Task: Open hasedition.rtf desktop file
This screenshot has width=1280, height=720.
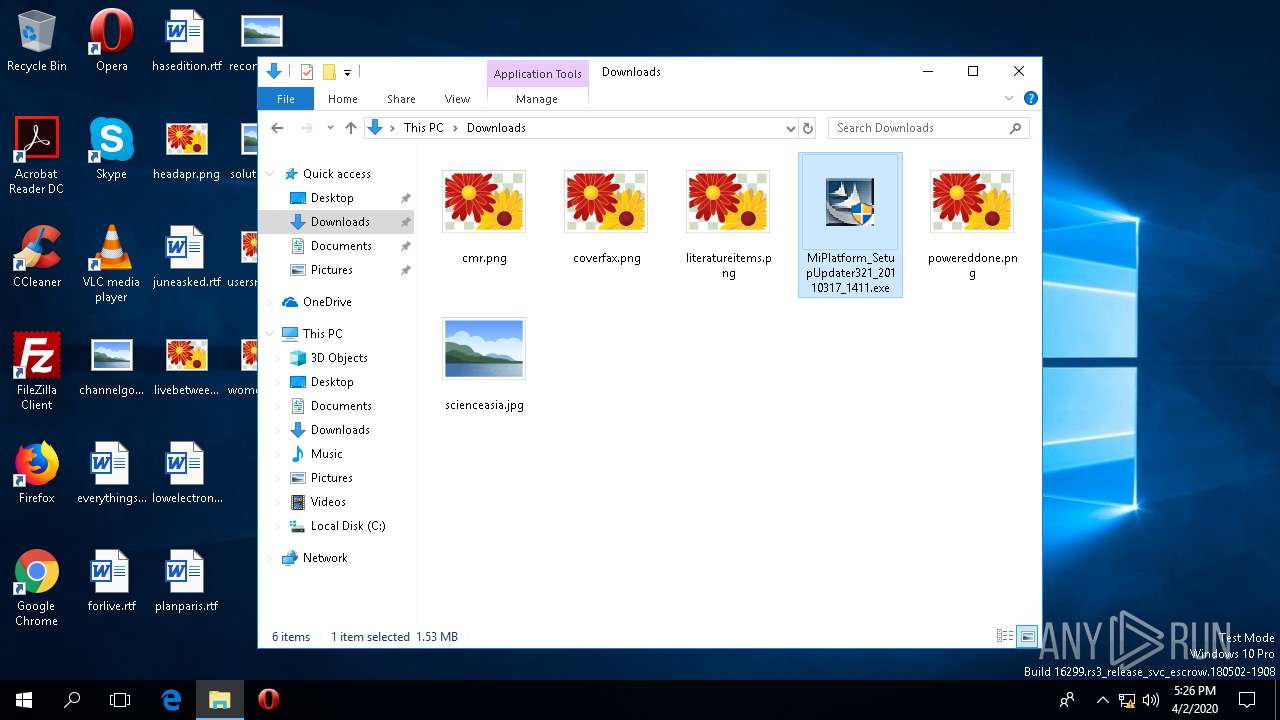Action: pyautogui.click(x=186, y=41)
